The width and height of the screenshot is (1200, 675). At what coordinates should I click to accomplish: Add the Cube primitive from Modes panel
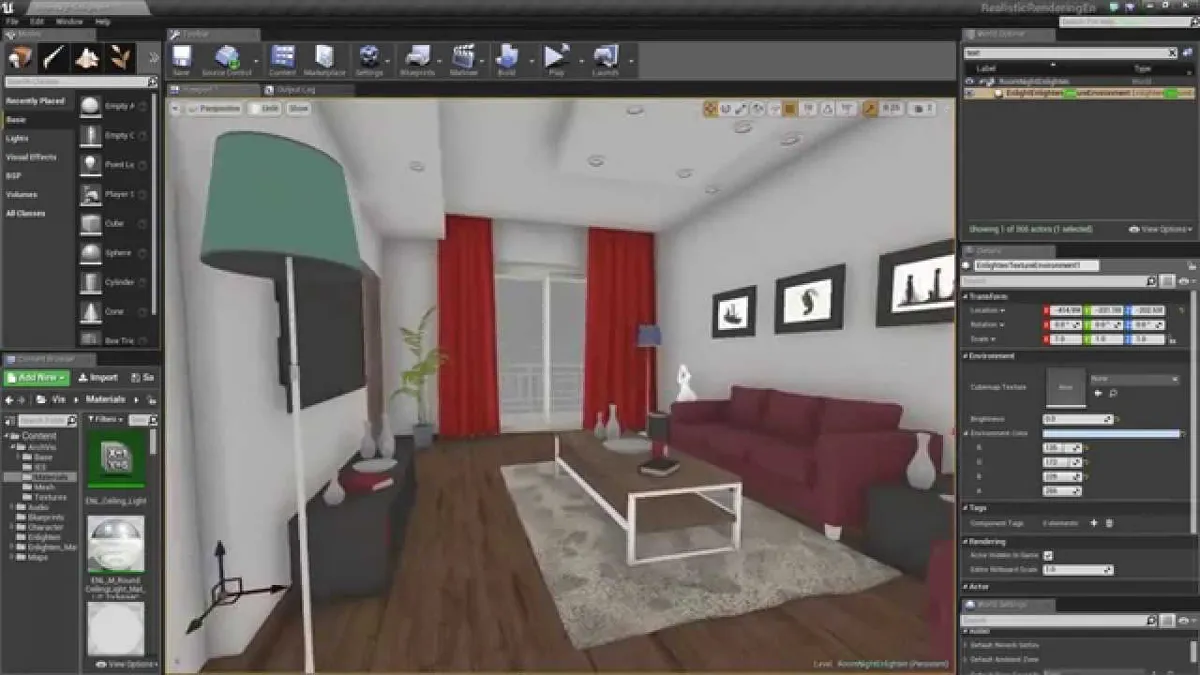point(114,224)
